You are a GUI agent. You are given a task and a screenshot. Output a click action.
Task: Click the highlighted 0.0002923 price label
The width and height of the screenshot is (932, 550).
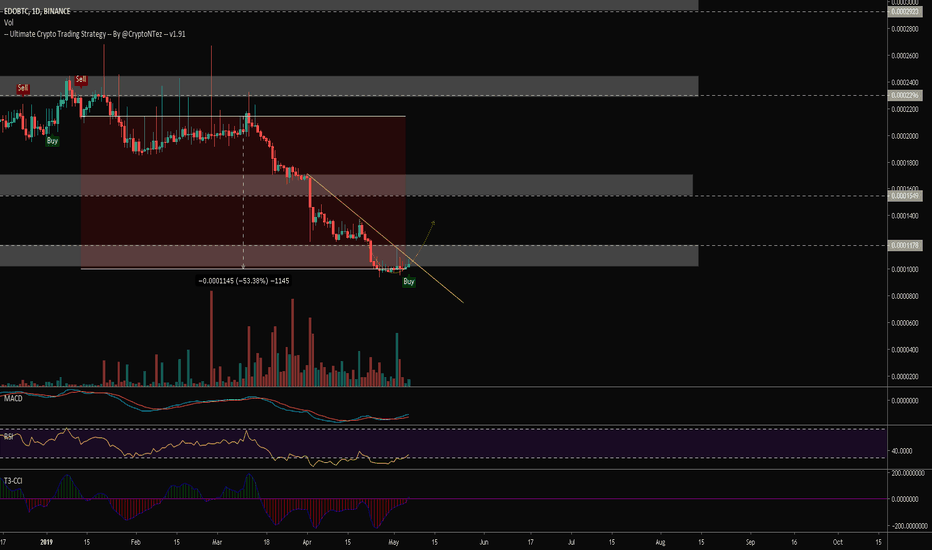point(905,11)
